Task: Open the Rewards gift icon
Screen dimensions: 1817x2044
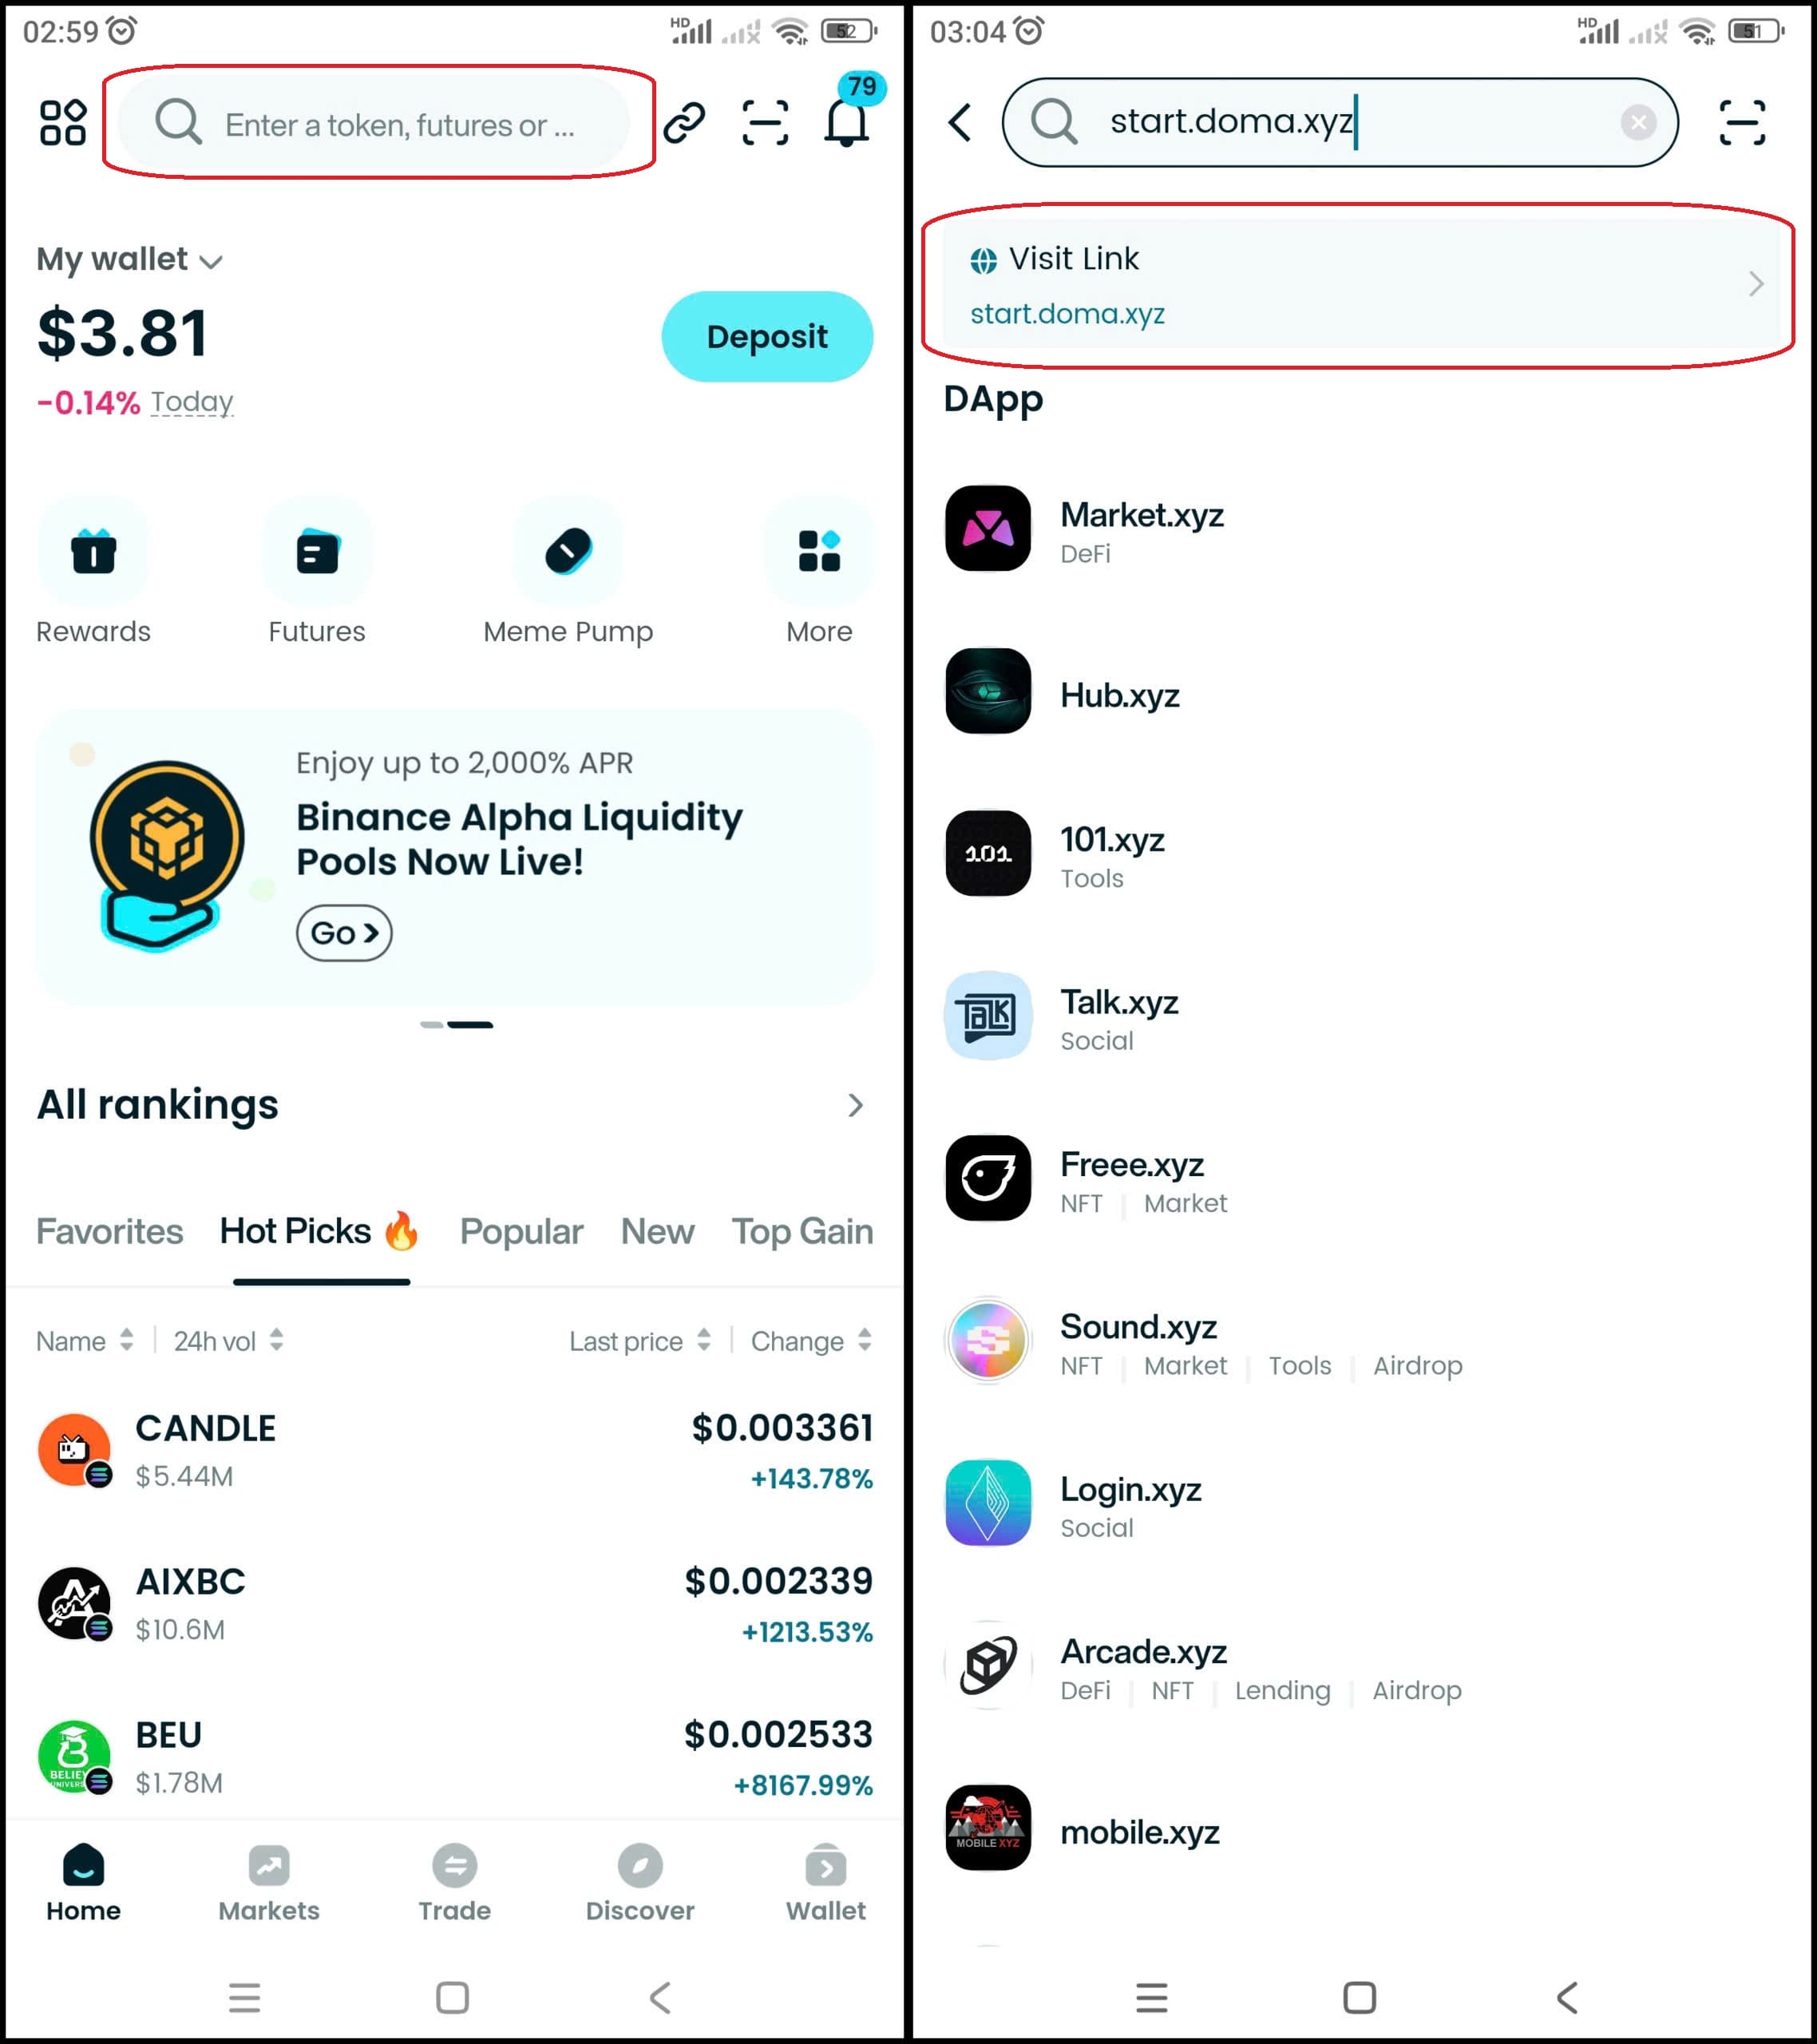Action: click(x=94, y=552)
